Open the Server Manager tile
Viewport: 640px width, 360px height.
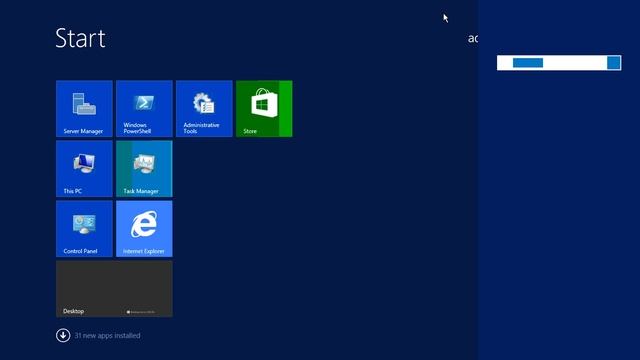(84, 109)
